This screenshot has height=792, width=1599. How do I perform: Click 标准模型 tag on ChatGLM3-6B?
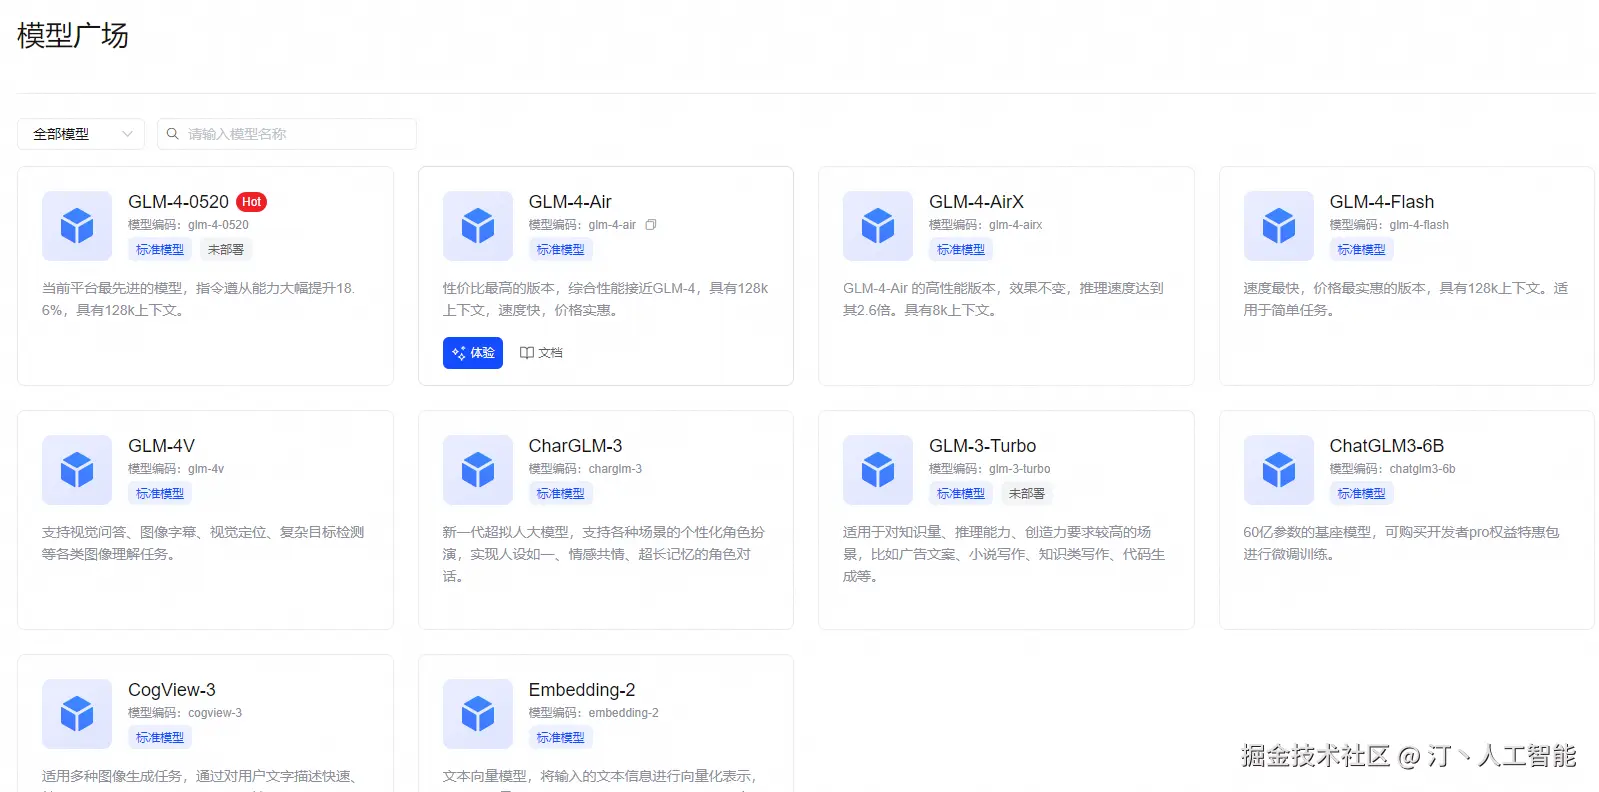point(1362,494)
